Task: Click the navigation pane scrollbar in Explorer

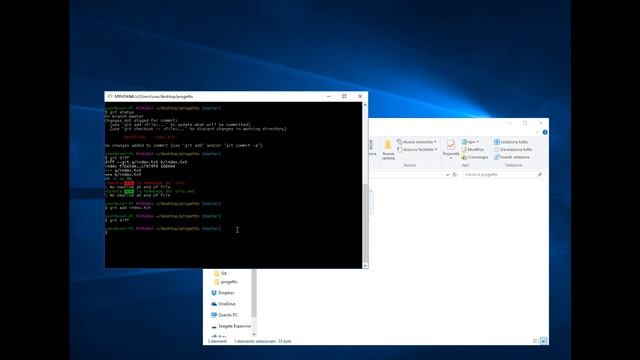Action: [x=254, y=293]
